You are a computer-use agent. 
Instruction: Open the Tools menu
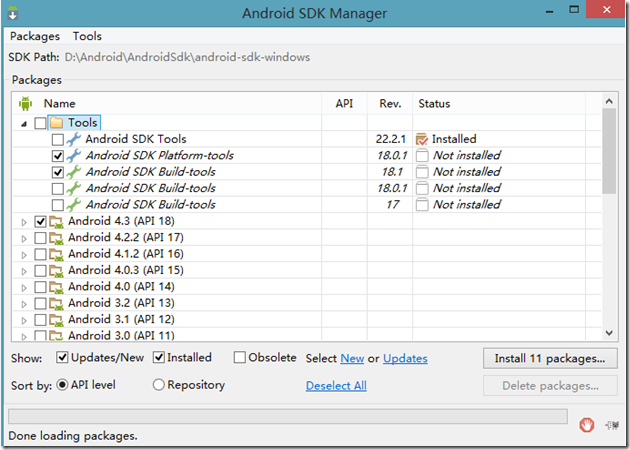(87, 36)
